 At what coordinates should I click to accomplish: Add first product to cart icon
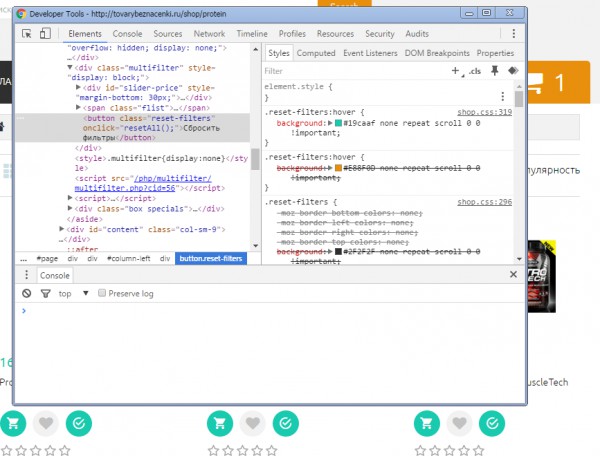pos(13,423)
